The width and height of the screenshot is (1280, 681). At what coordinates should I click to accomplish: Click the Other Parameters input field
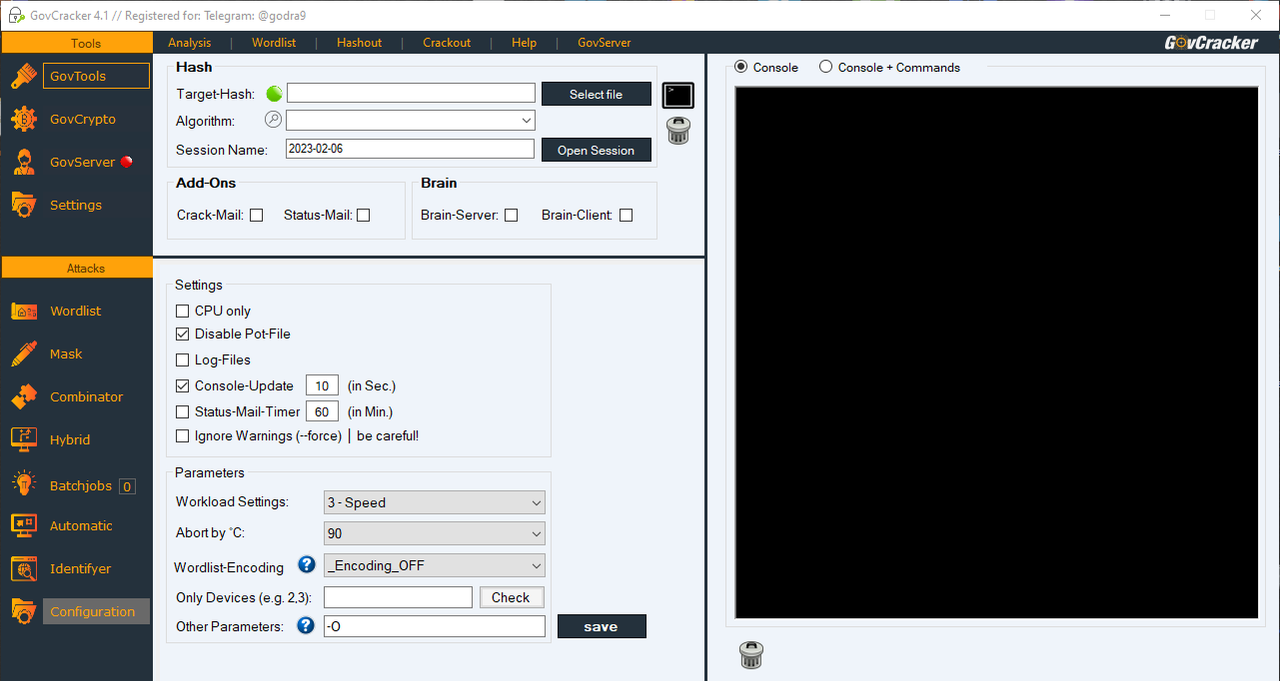pyautogui.click(x=435, y=626)
